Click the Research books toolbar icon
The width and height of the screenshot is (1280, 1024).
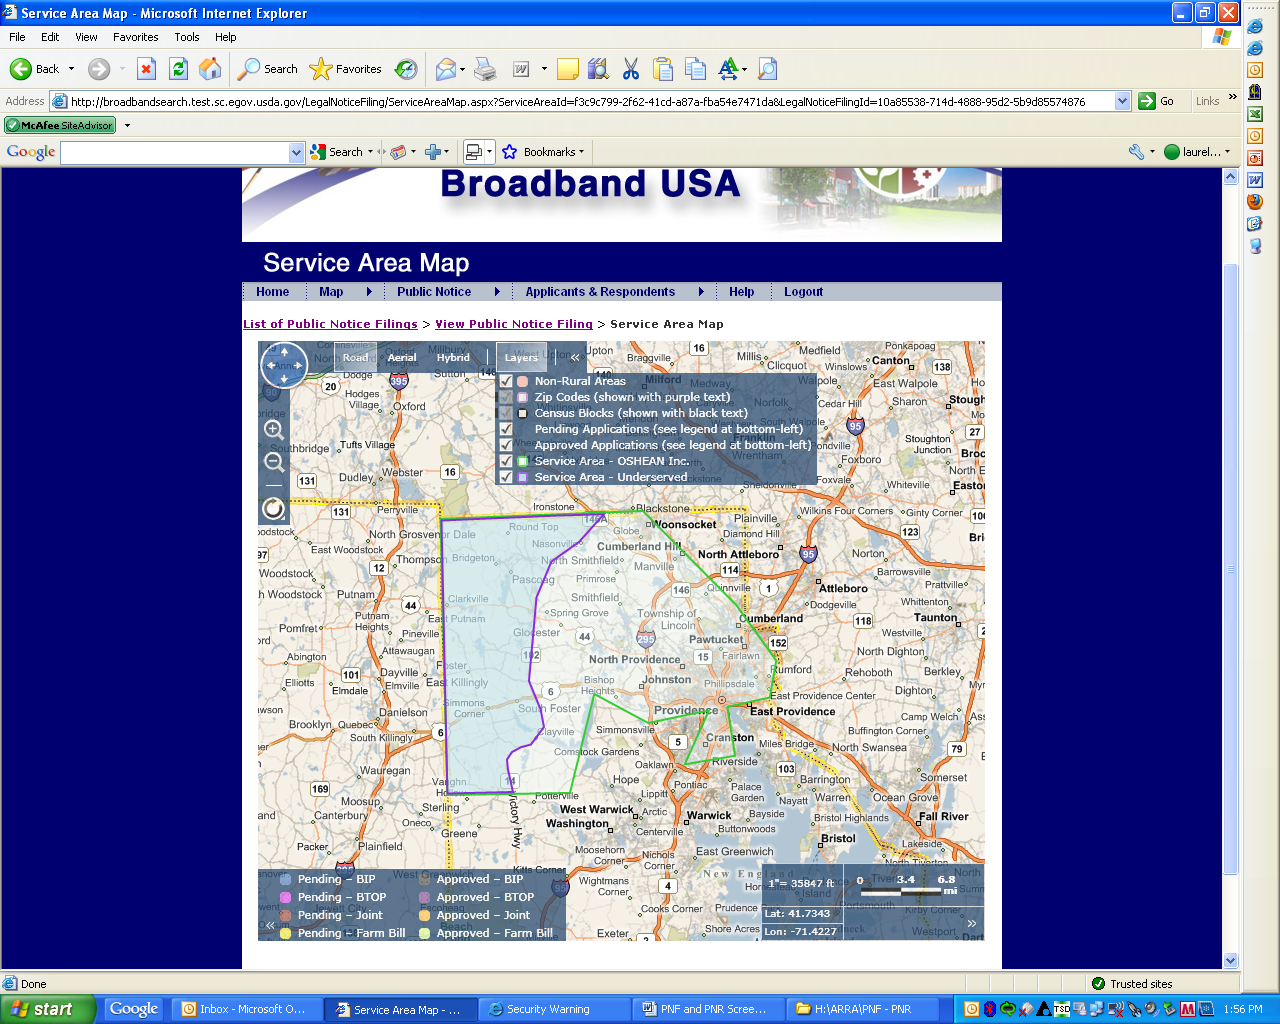598,69
